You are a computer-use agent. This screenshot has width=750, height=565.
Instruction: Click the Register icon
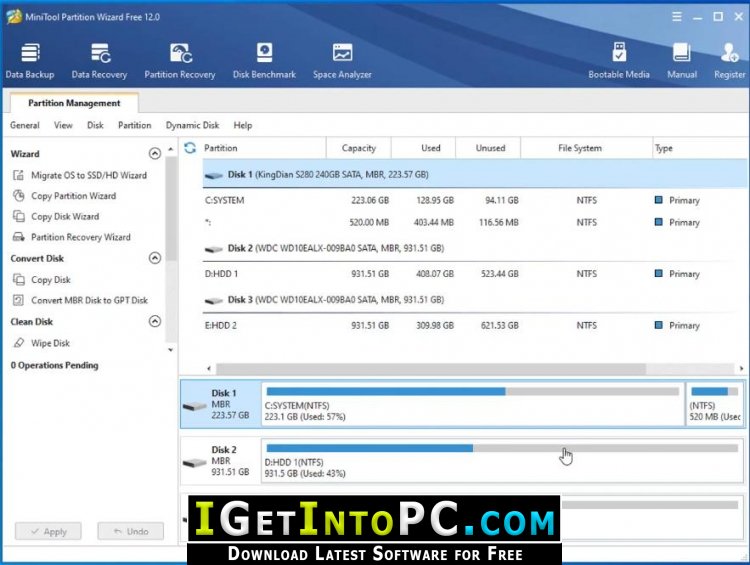[729, 53]
